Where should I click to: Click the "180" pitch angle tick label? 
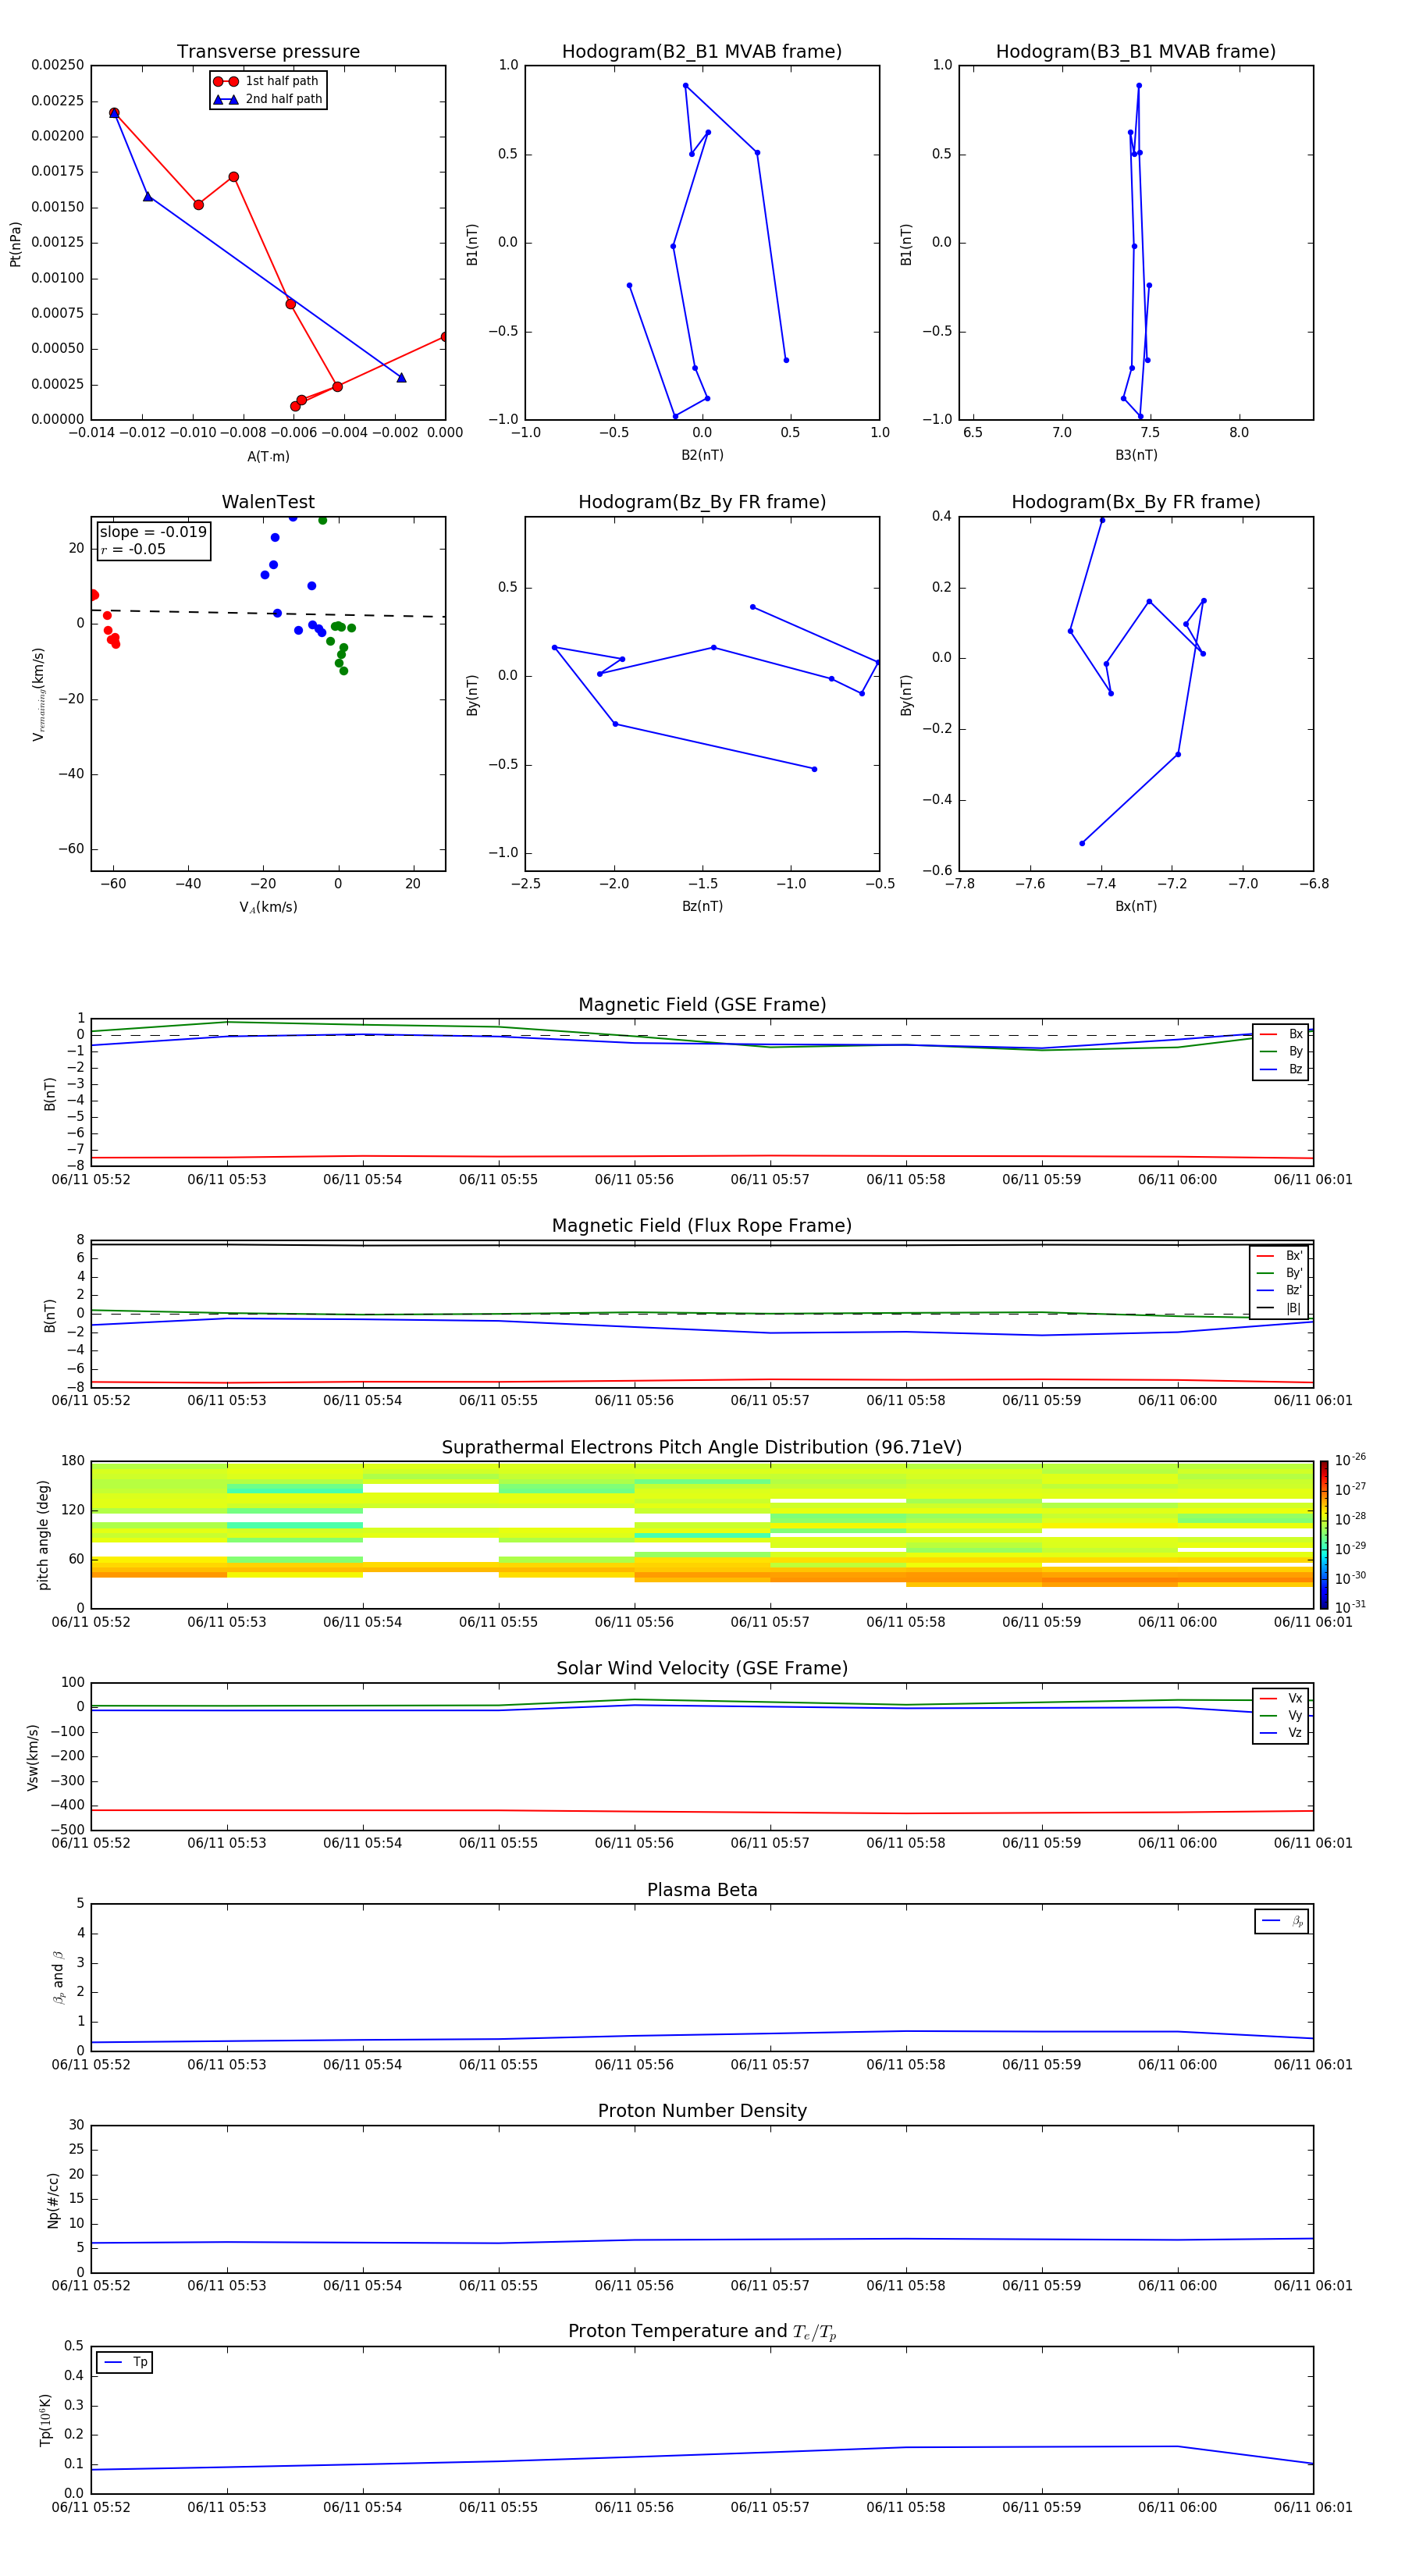point(73,1461)
